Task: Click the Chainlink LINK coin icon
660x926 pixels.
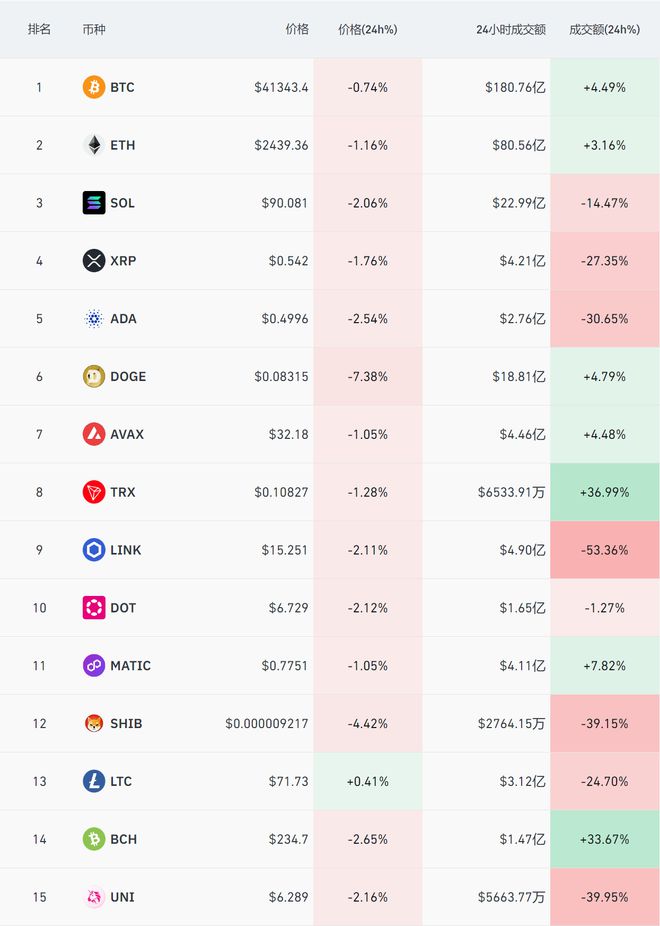Action: coord(93,550)
